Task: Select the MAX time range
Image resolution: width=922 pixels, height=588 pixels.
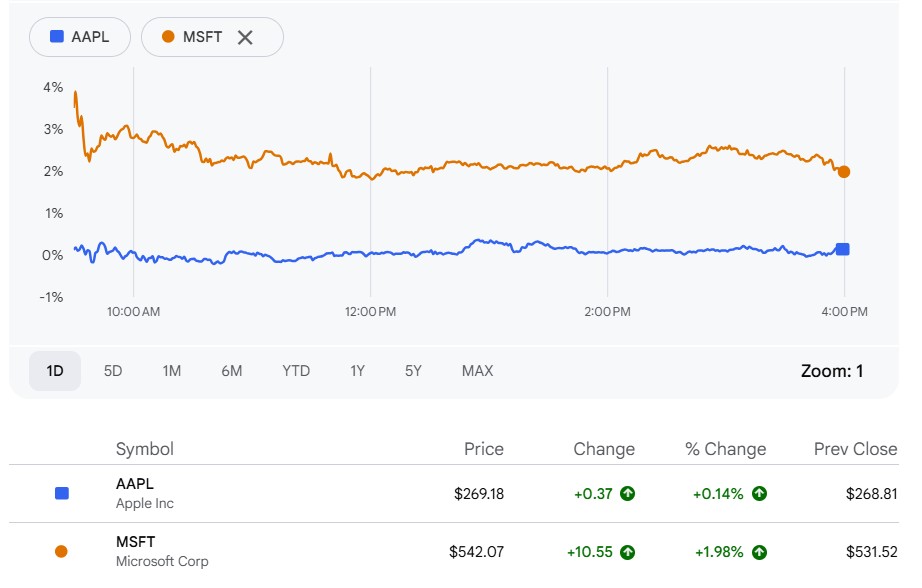Action: click(x=477, y=371)
